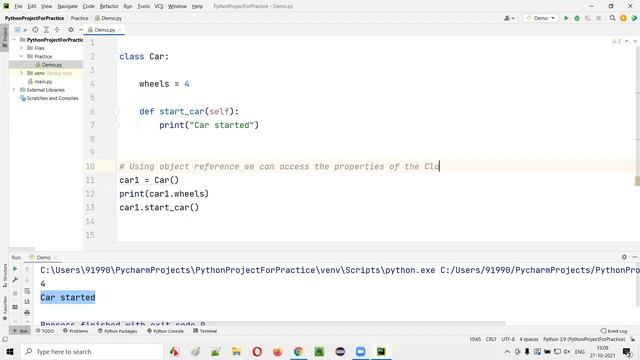Image resolution: width=640 pixels, height=360 pixels.
Task: Close the Demo tab in Run panel
Action: (55, 258)
